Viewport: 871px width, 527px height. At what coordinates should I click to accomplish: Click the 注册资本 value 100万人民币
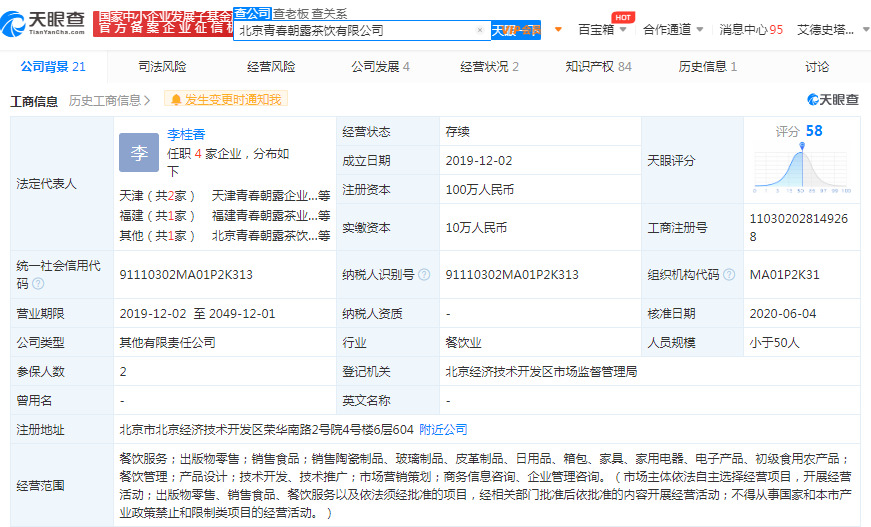pyautogui.click(x=479, y=189)
